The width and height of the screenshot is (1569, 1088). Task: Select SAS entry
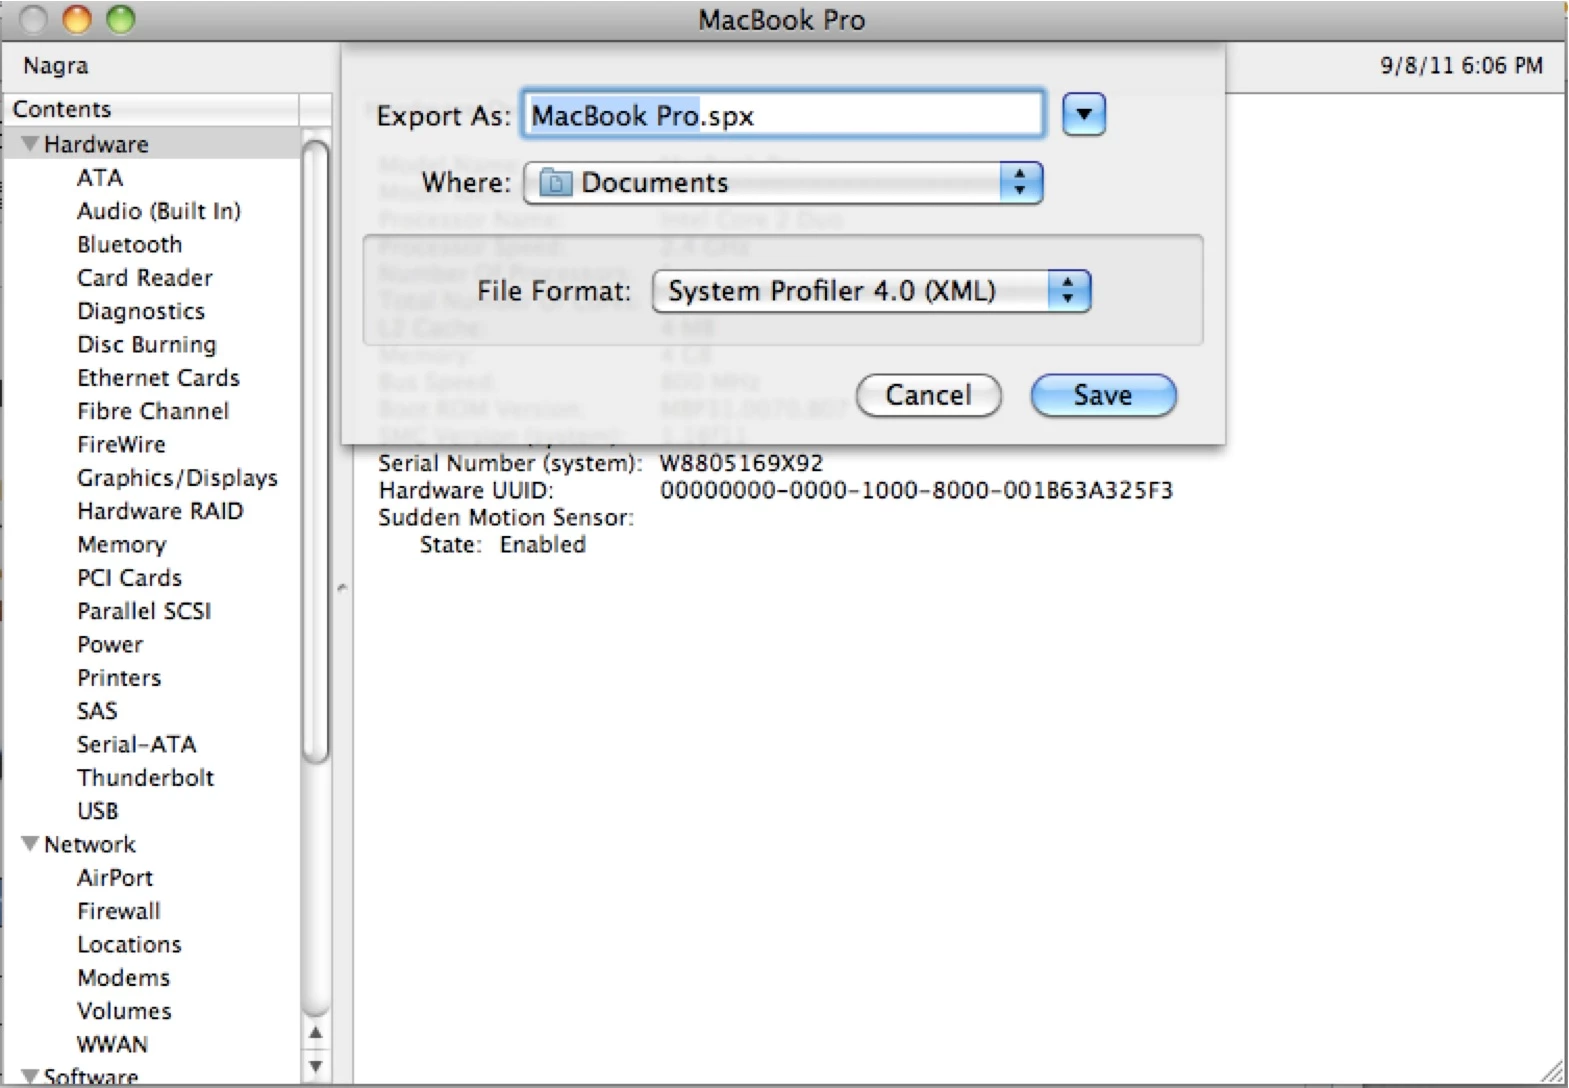[97, 711]
